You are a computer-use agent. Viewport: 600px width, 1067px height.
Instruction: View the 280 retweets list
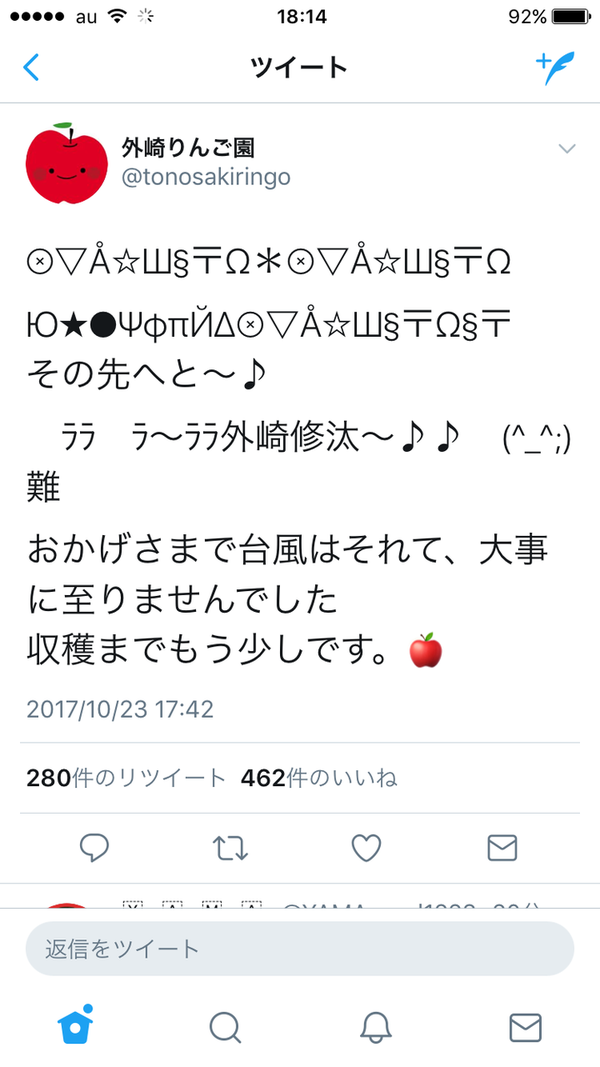tap(126, 778)
